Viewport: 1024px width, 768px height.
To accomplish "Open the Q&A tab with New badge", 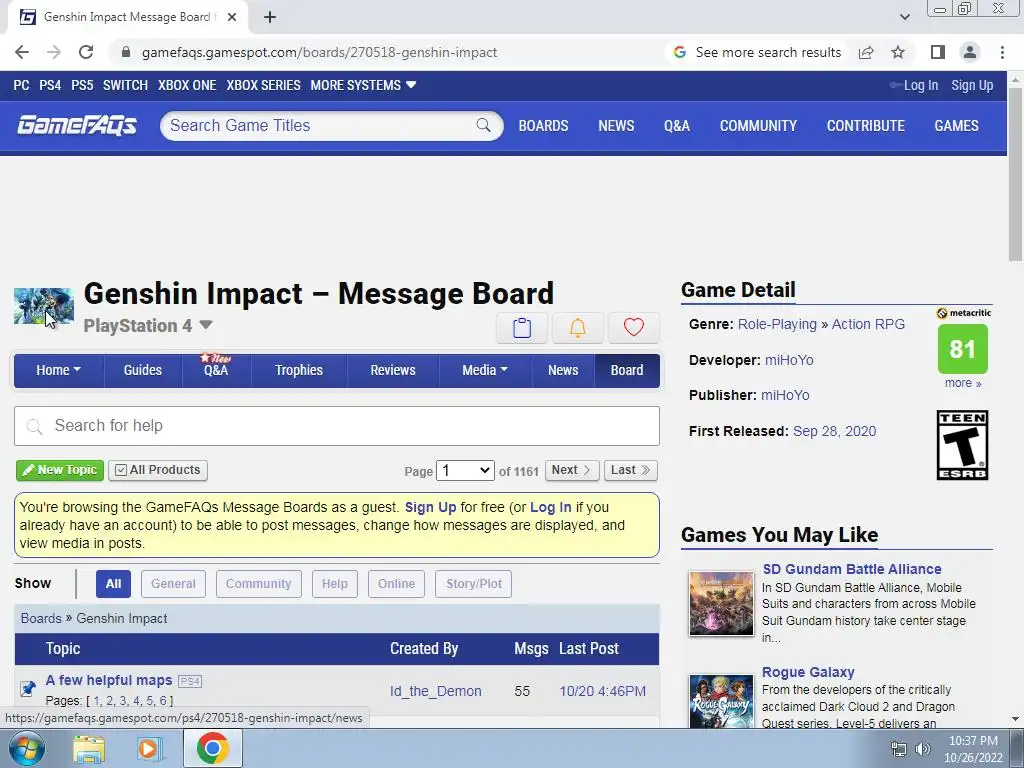I will (216, 370).
